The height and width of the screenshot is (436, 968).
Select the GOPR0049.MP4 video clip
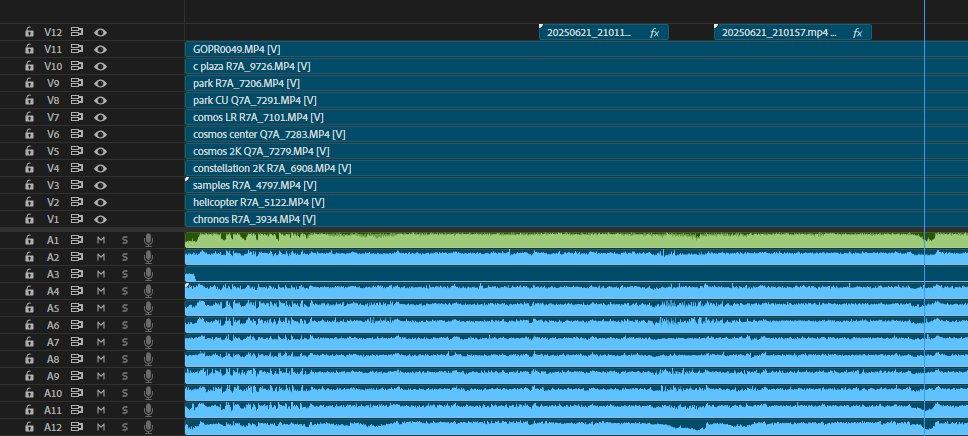pyautogui.click(x=577, y=49)
